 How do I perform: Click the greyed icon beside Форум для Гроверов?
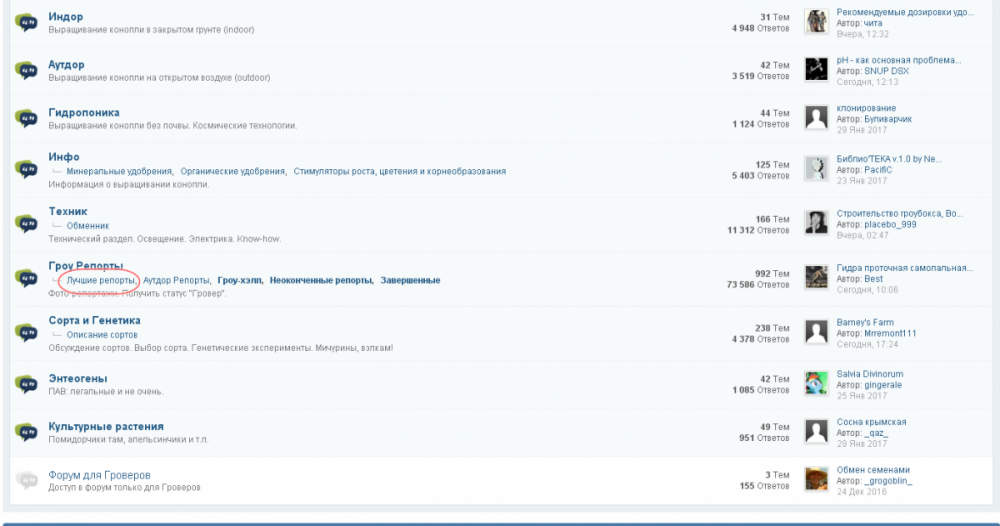coord(26,480)
